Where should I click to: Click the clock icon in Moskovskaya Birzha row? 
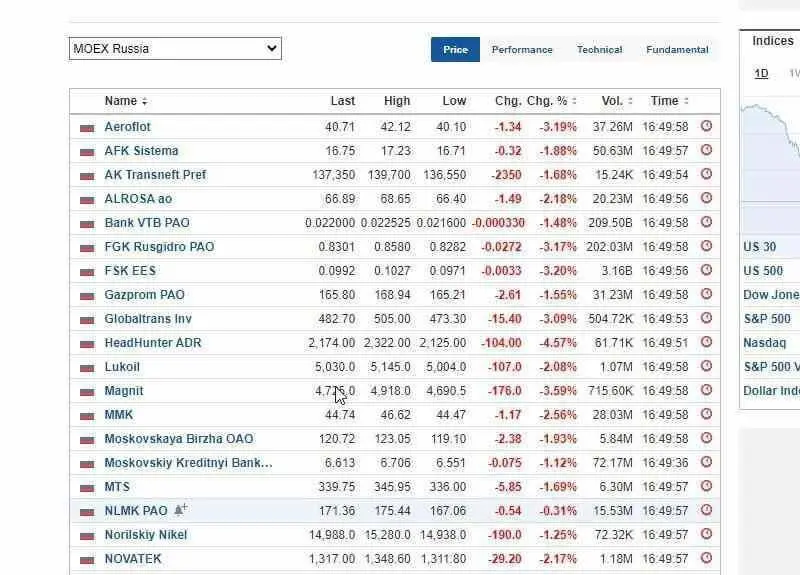tap(706, 438)
